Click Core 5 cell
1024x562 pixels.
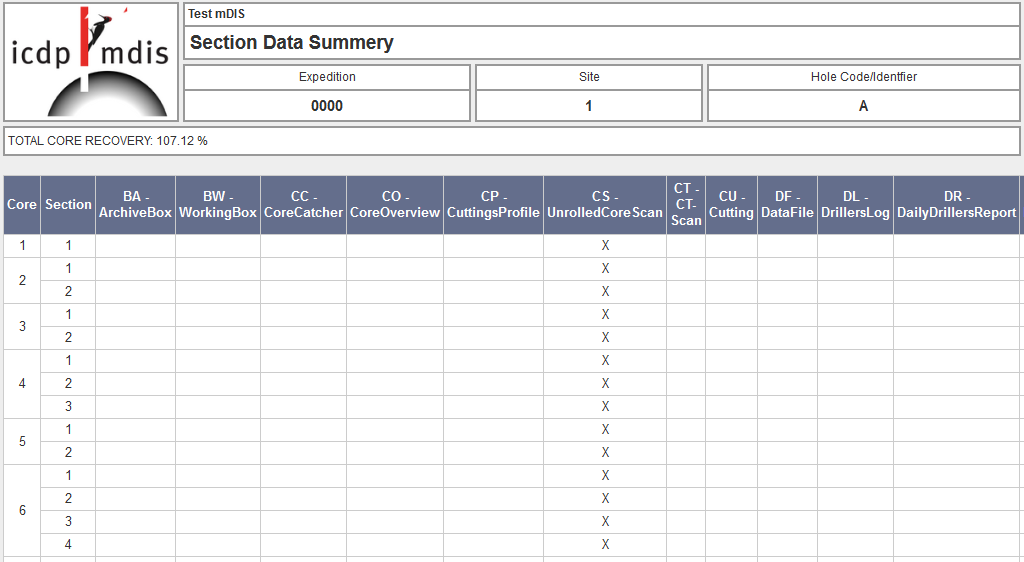click(22, 441)
